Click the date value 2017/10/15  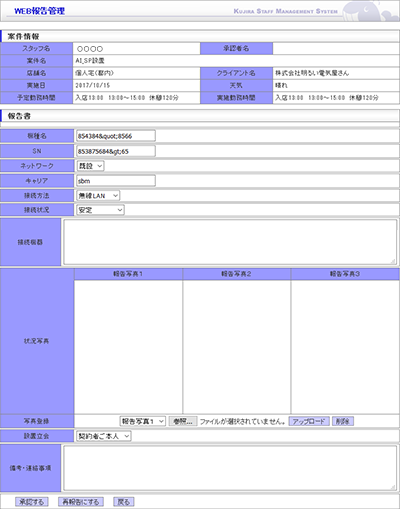click(92, 85)
